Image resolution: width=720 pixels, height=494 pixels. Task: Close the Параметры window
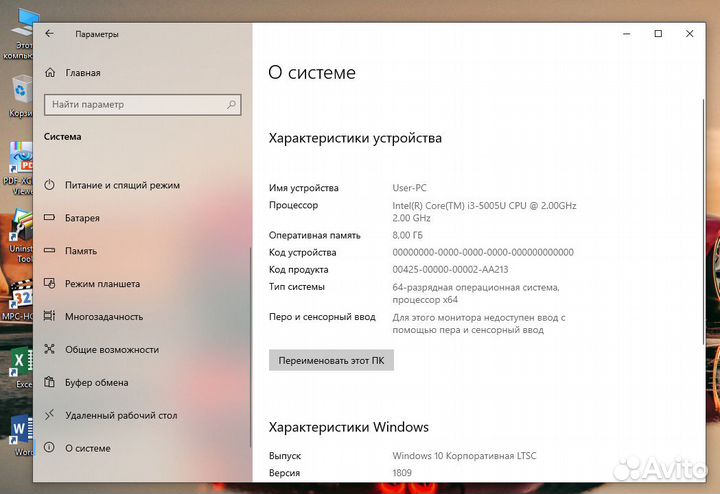pos(689,34)
